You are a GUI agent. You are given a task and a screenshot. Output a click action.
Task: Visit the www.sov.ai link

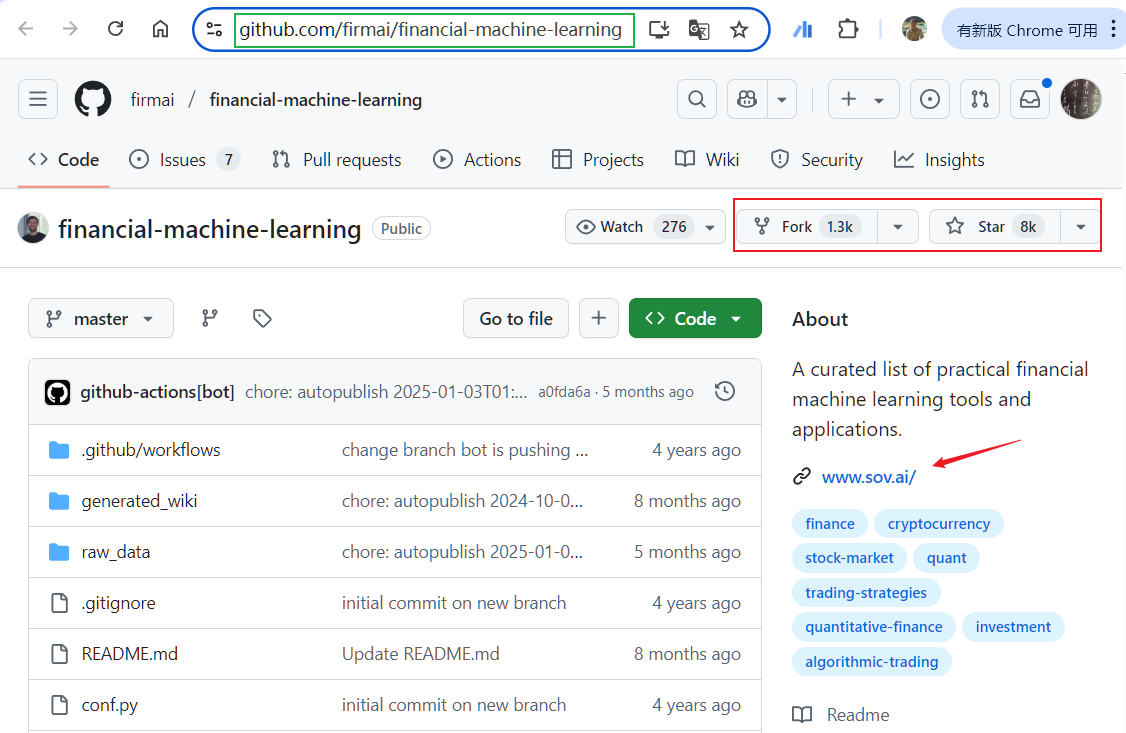pos(868,477)
